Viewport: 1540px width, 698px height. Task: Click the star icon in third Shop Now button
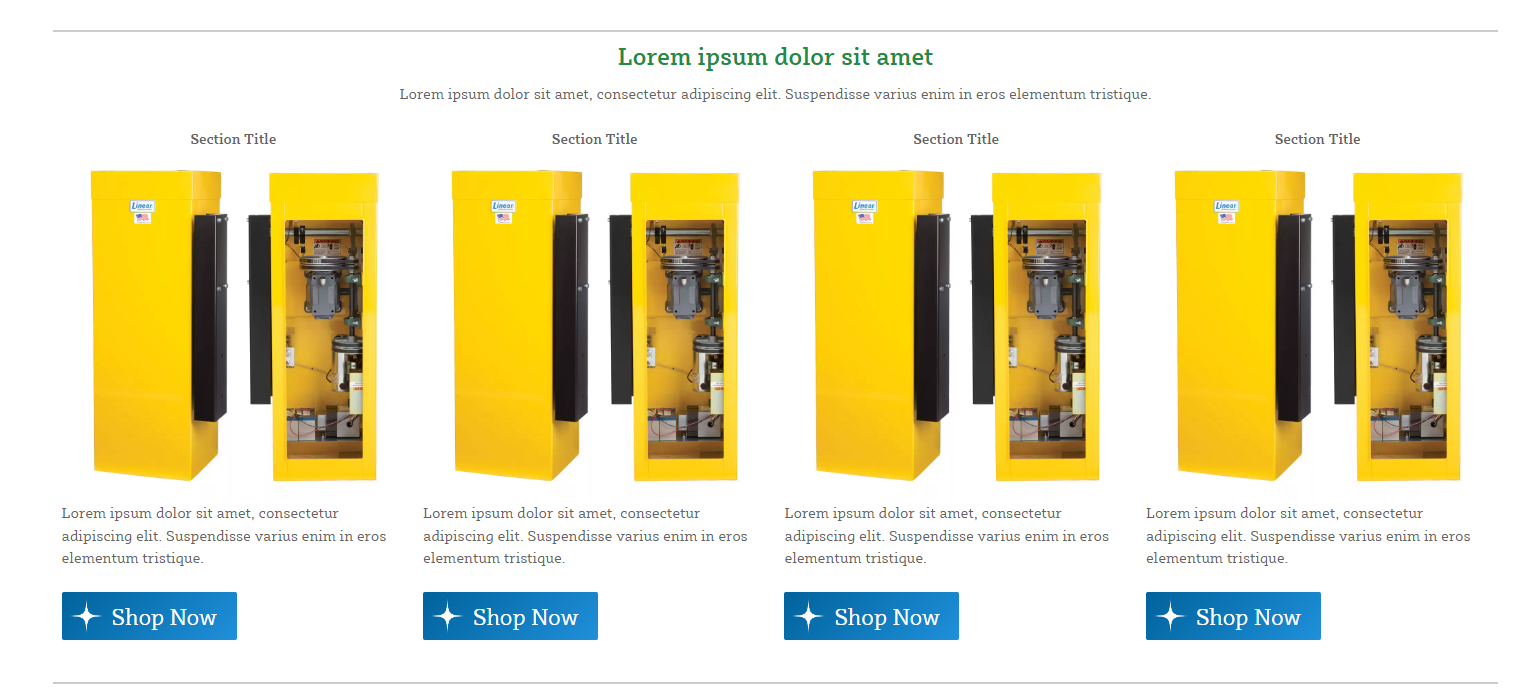tap(809, 617)
